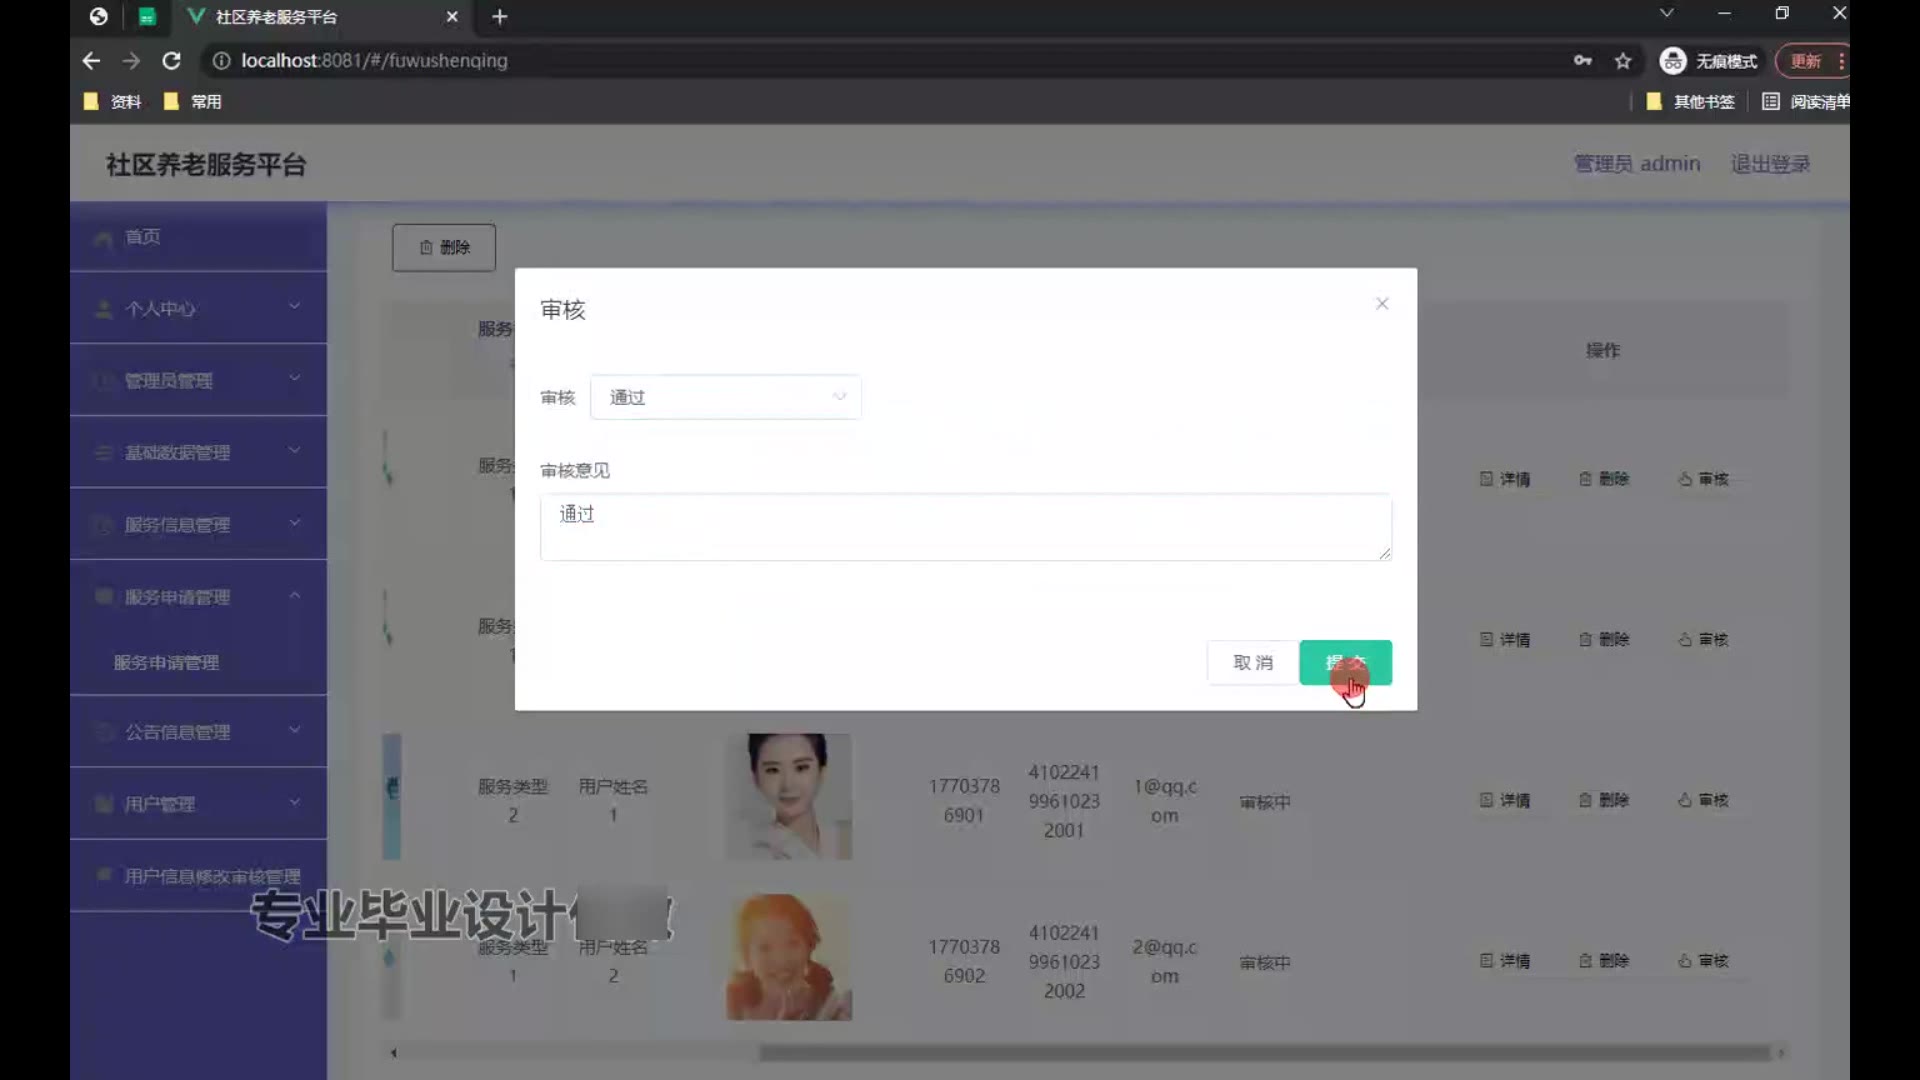Close the 审核 dialog with the X
1920x1080 pixels.
tap(1382, 303)
